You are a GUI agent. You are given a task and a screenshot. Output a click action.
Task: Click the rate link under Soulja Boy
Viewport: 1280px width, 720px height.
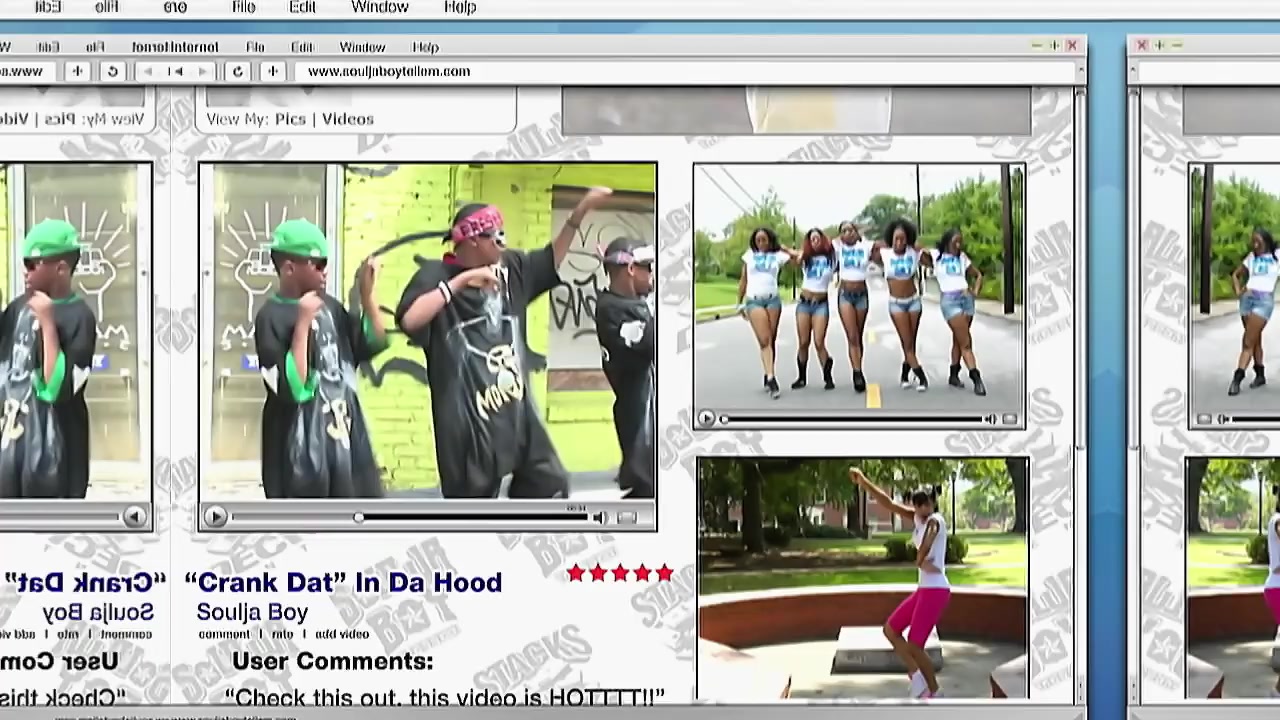[x=283, y=634]
